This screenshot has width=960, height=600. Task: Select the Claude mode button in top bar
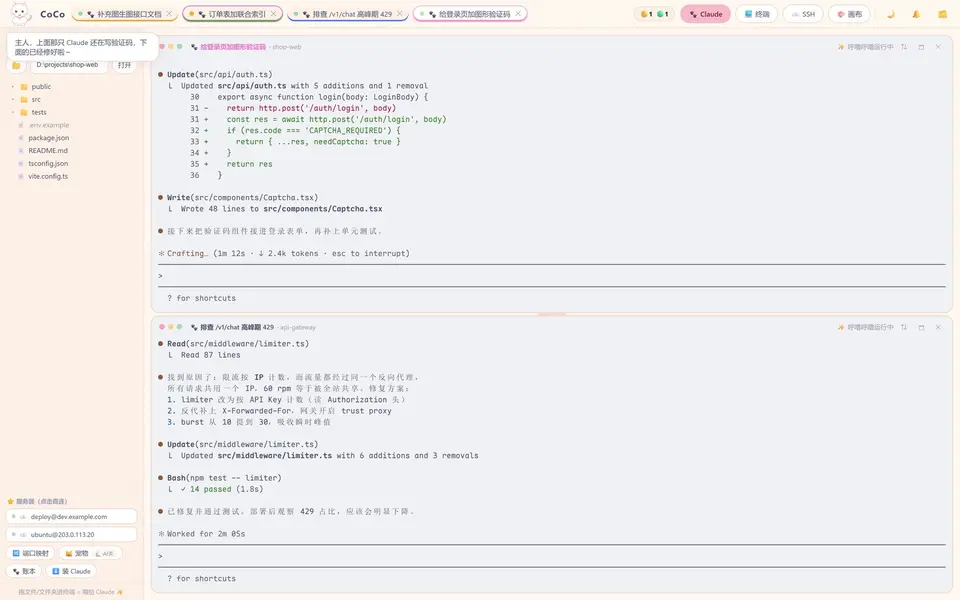tap(705, 14)
